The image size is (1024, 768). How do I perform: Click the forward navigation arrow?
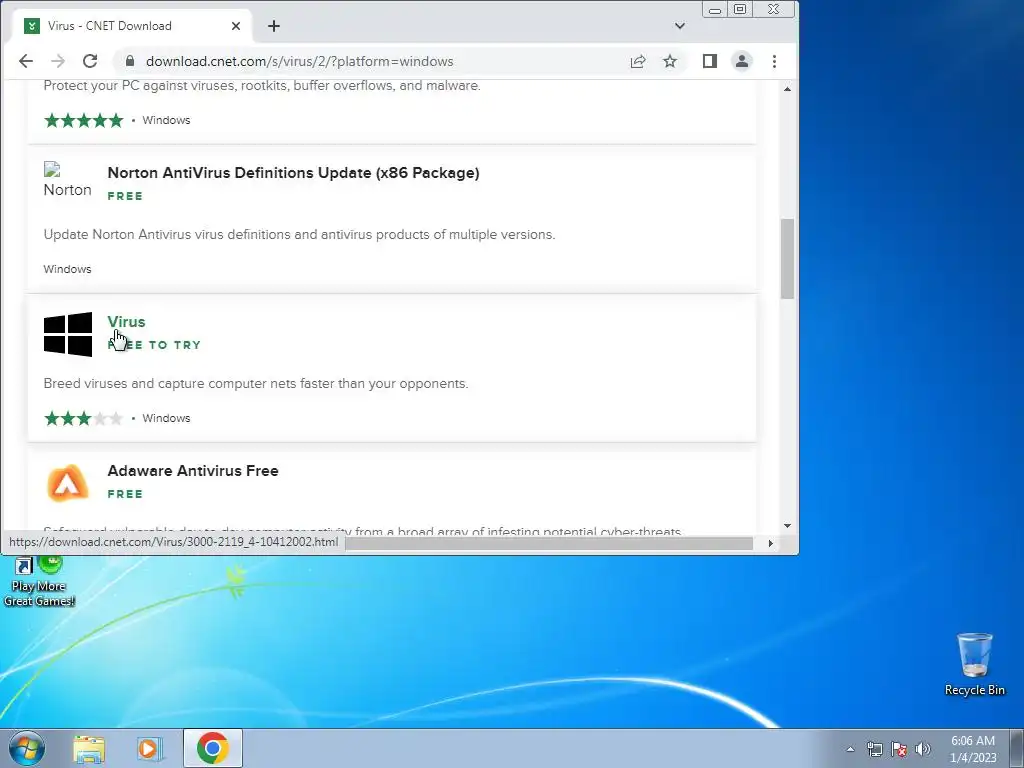pos(58,61)
